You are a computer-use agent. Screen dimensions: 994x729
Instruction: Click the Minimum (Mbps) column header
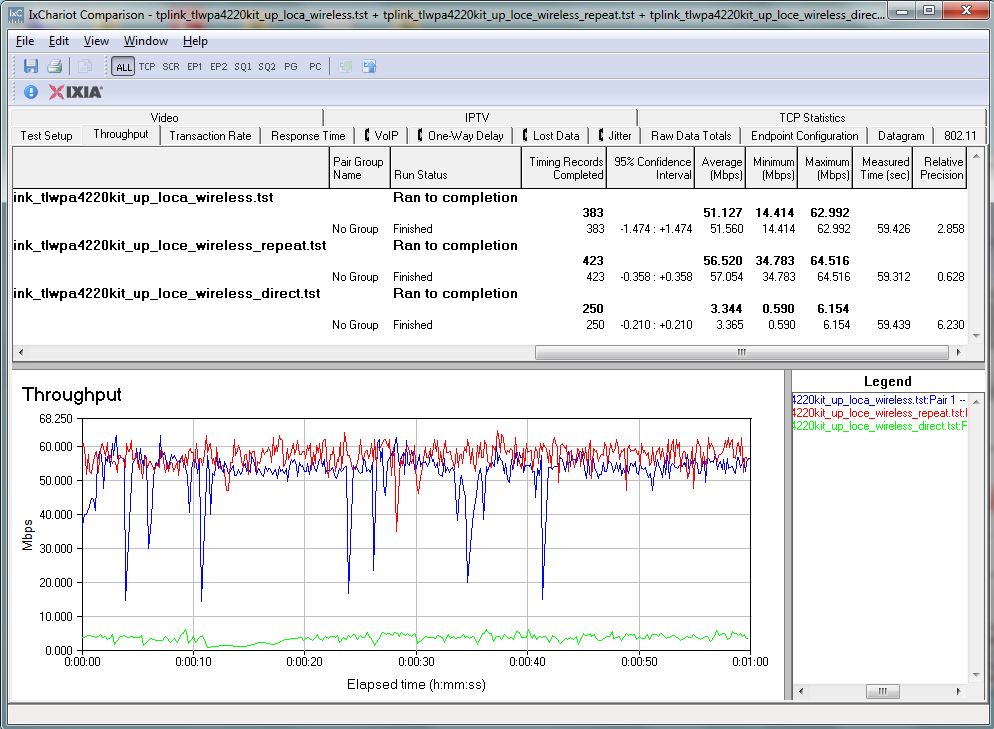[771, 168]
